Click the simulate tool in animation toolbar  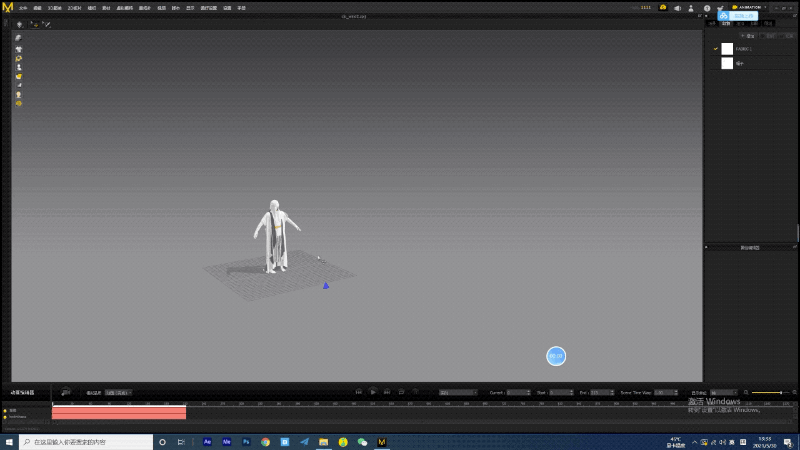pos(19,24)
